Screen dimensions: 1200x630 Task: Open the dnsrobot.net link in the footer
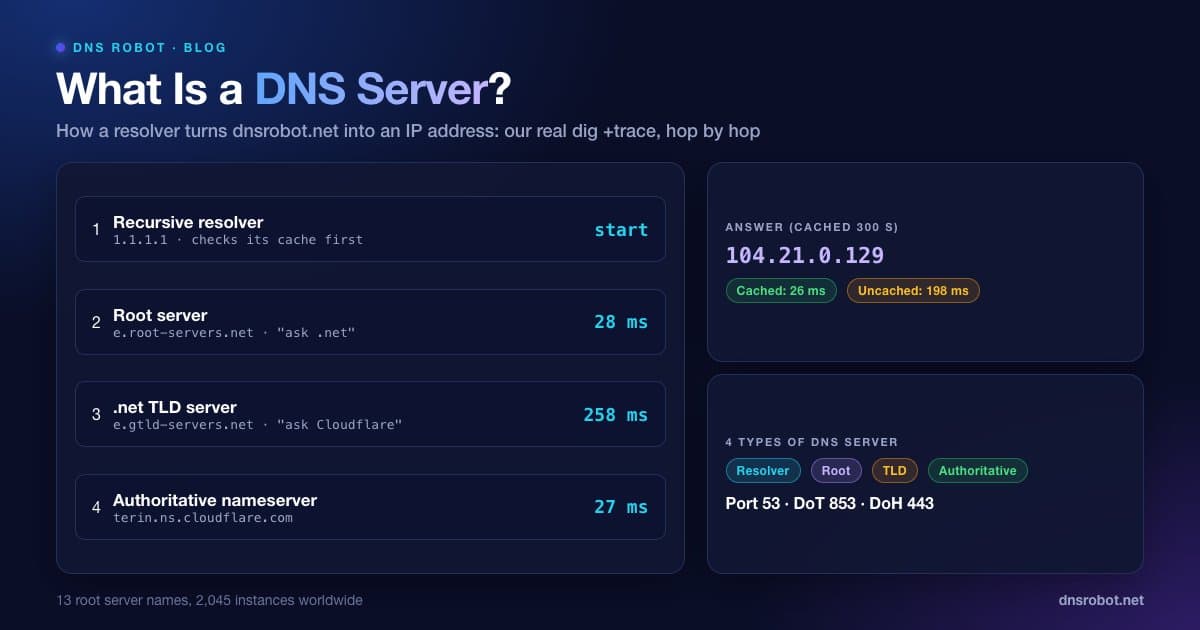1101,601
